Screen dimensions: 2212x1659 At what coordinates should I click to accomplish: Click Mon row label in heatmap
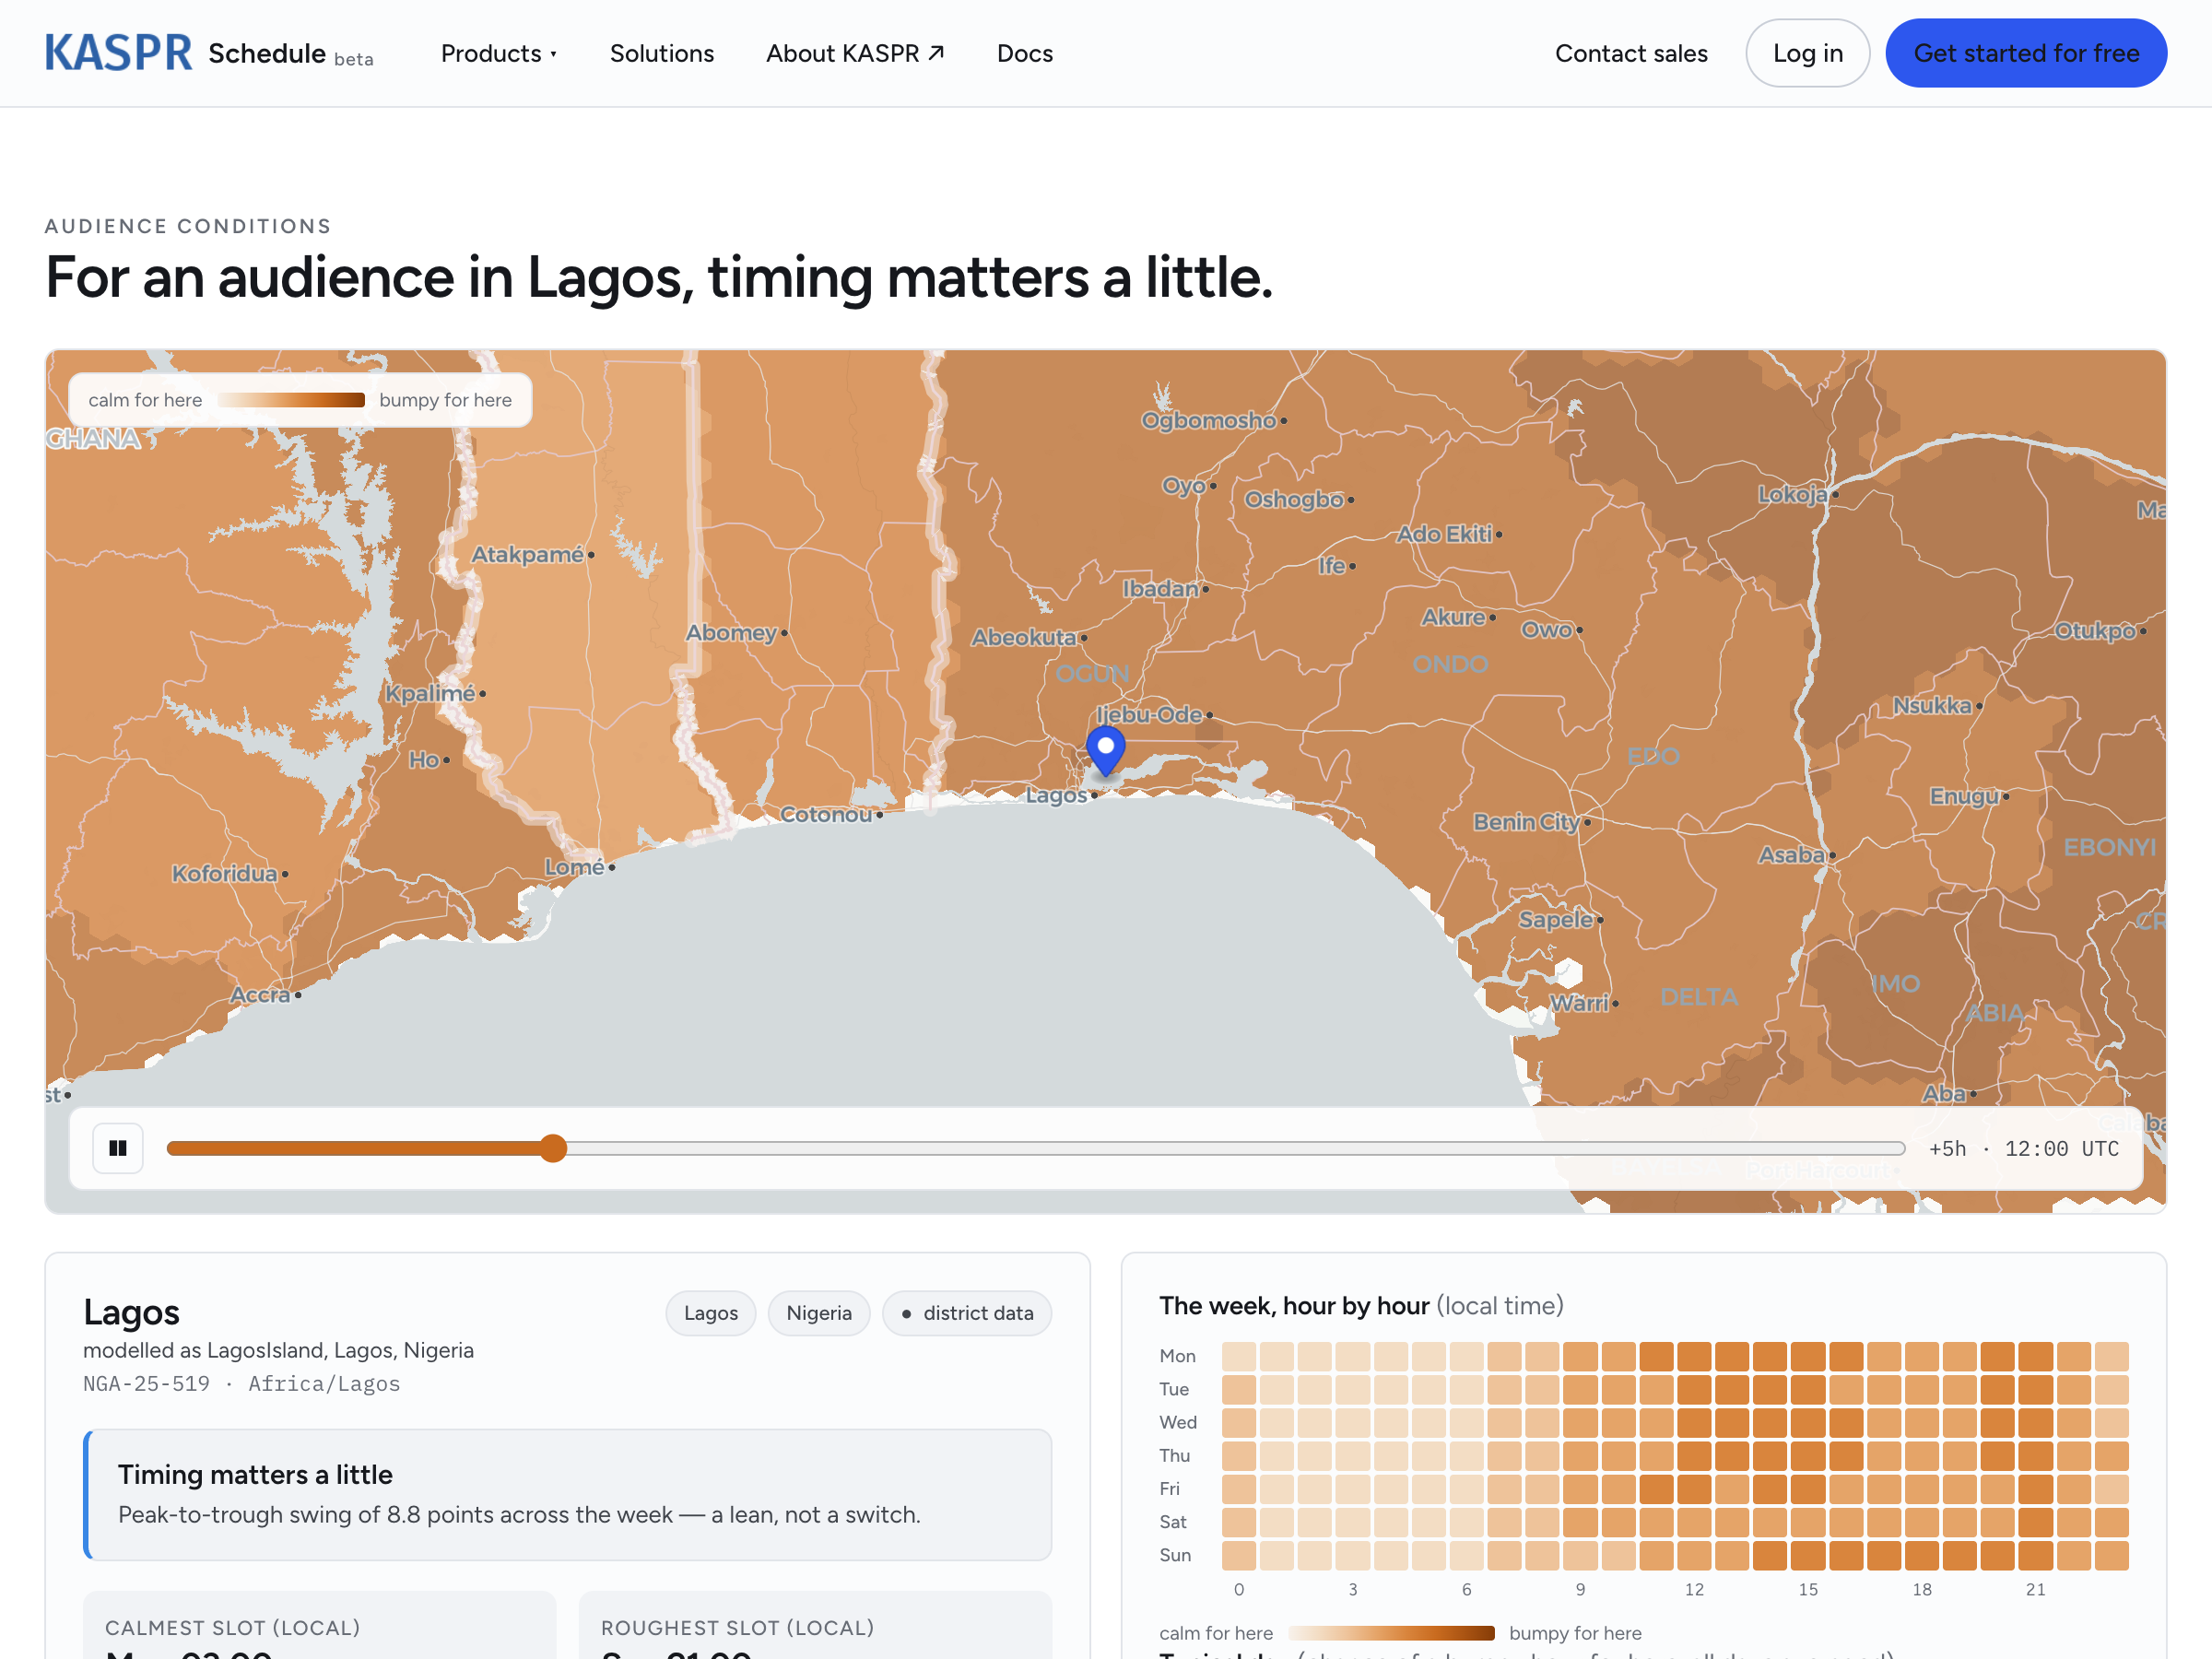coord(1177,1356)
